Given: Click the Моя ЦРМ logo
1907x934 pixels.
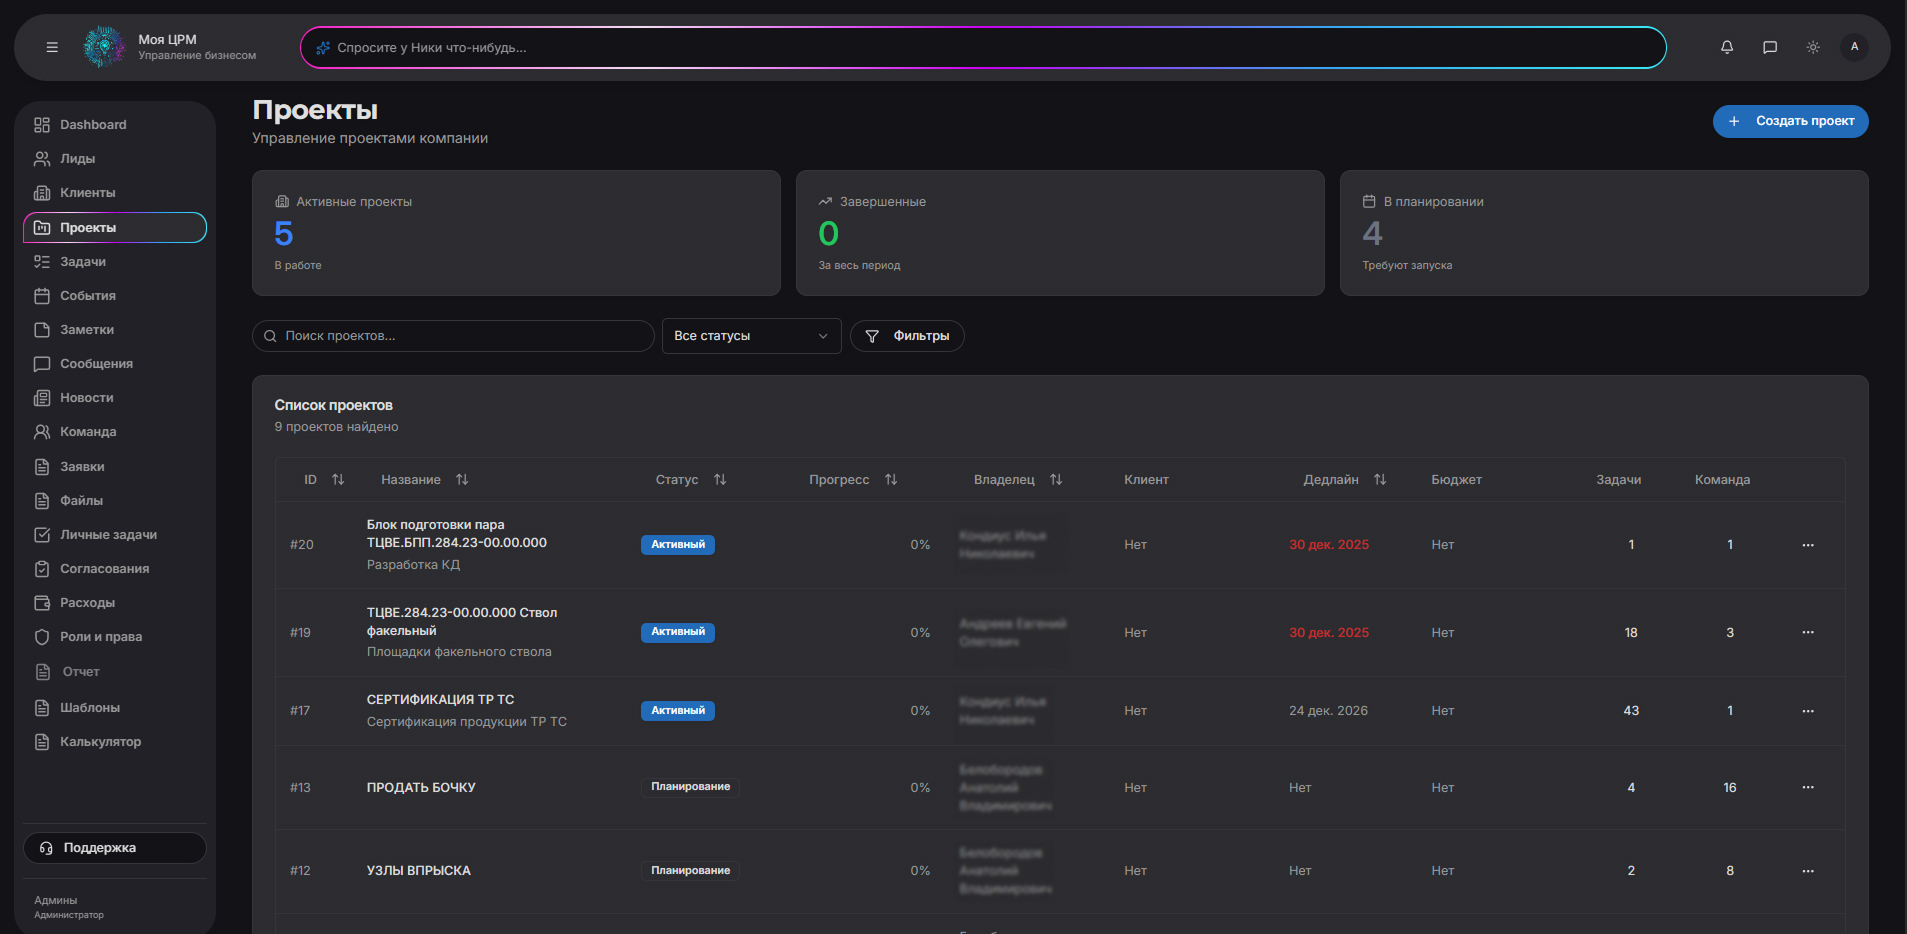Looking at the screenshot, I should tap(104, 47).
